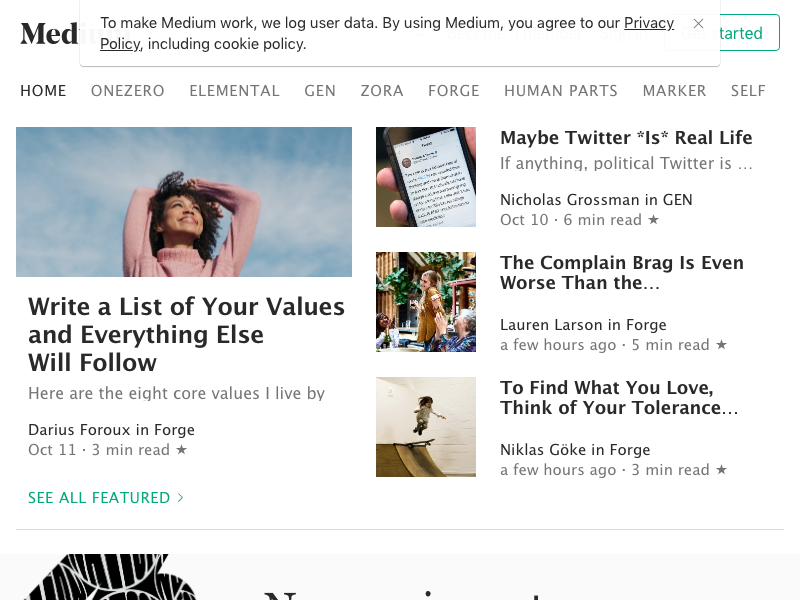Click the Medium logo
Viewport: 800px width, 600px height.
point(50,33)
